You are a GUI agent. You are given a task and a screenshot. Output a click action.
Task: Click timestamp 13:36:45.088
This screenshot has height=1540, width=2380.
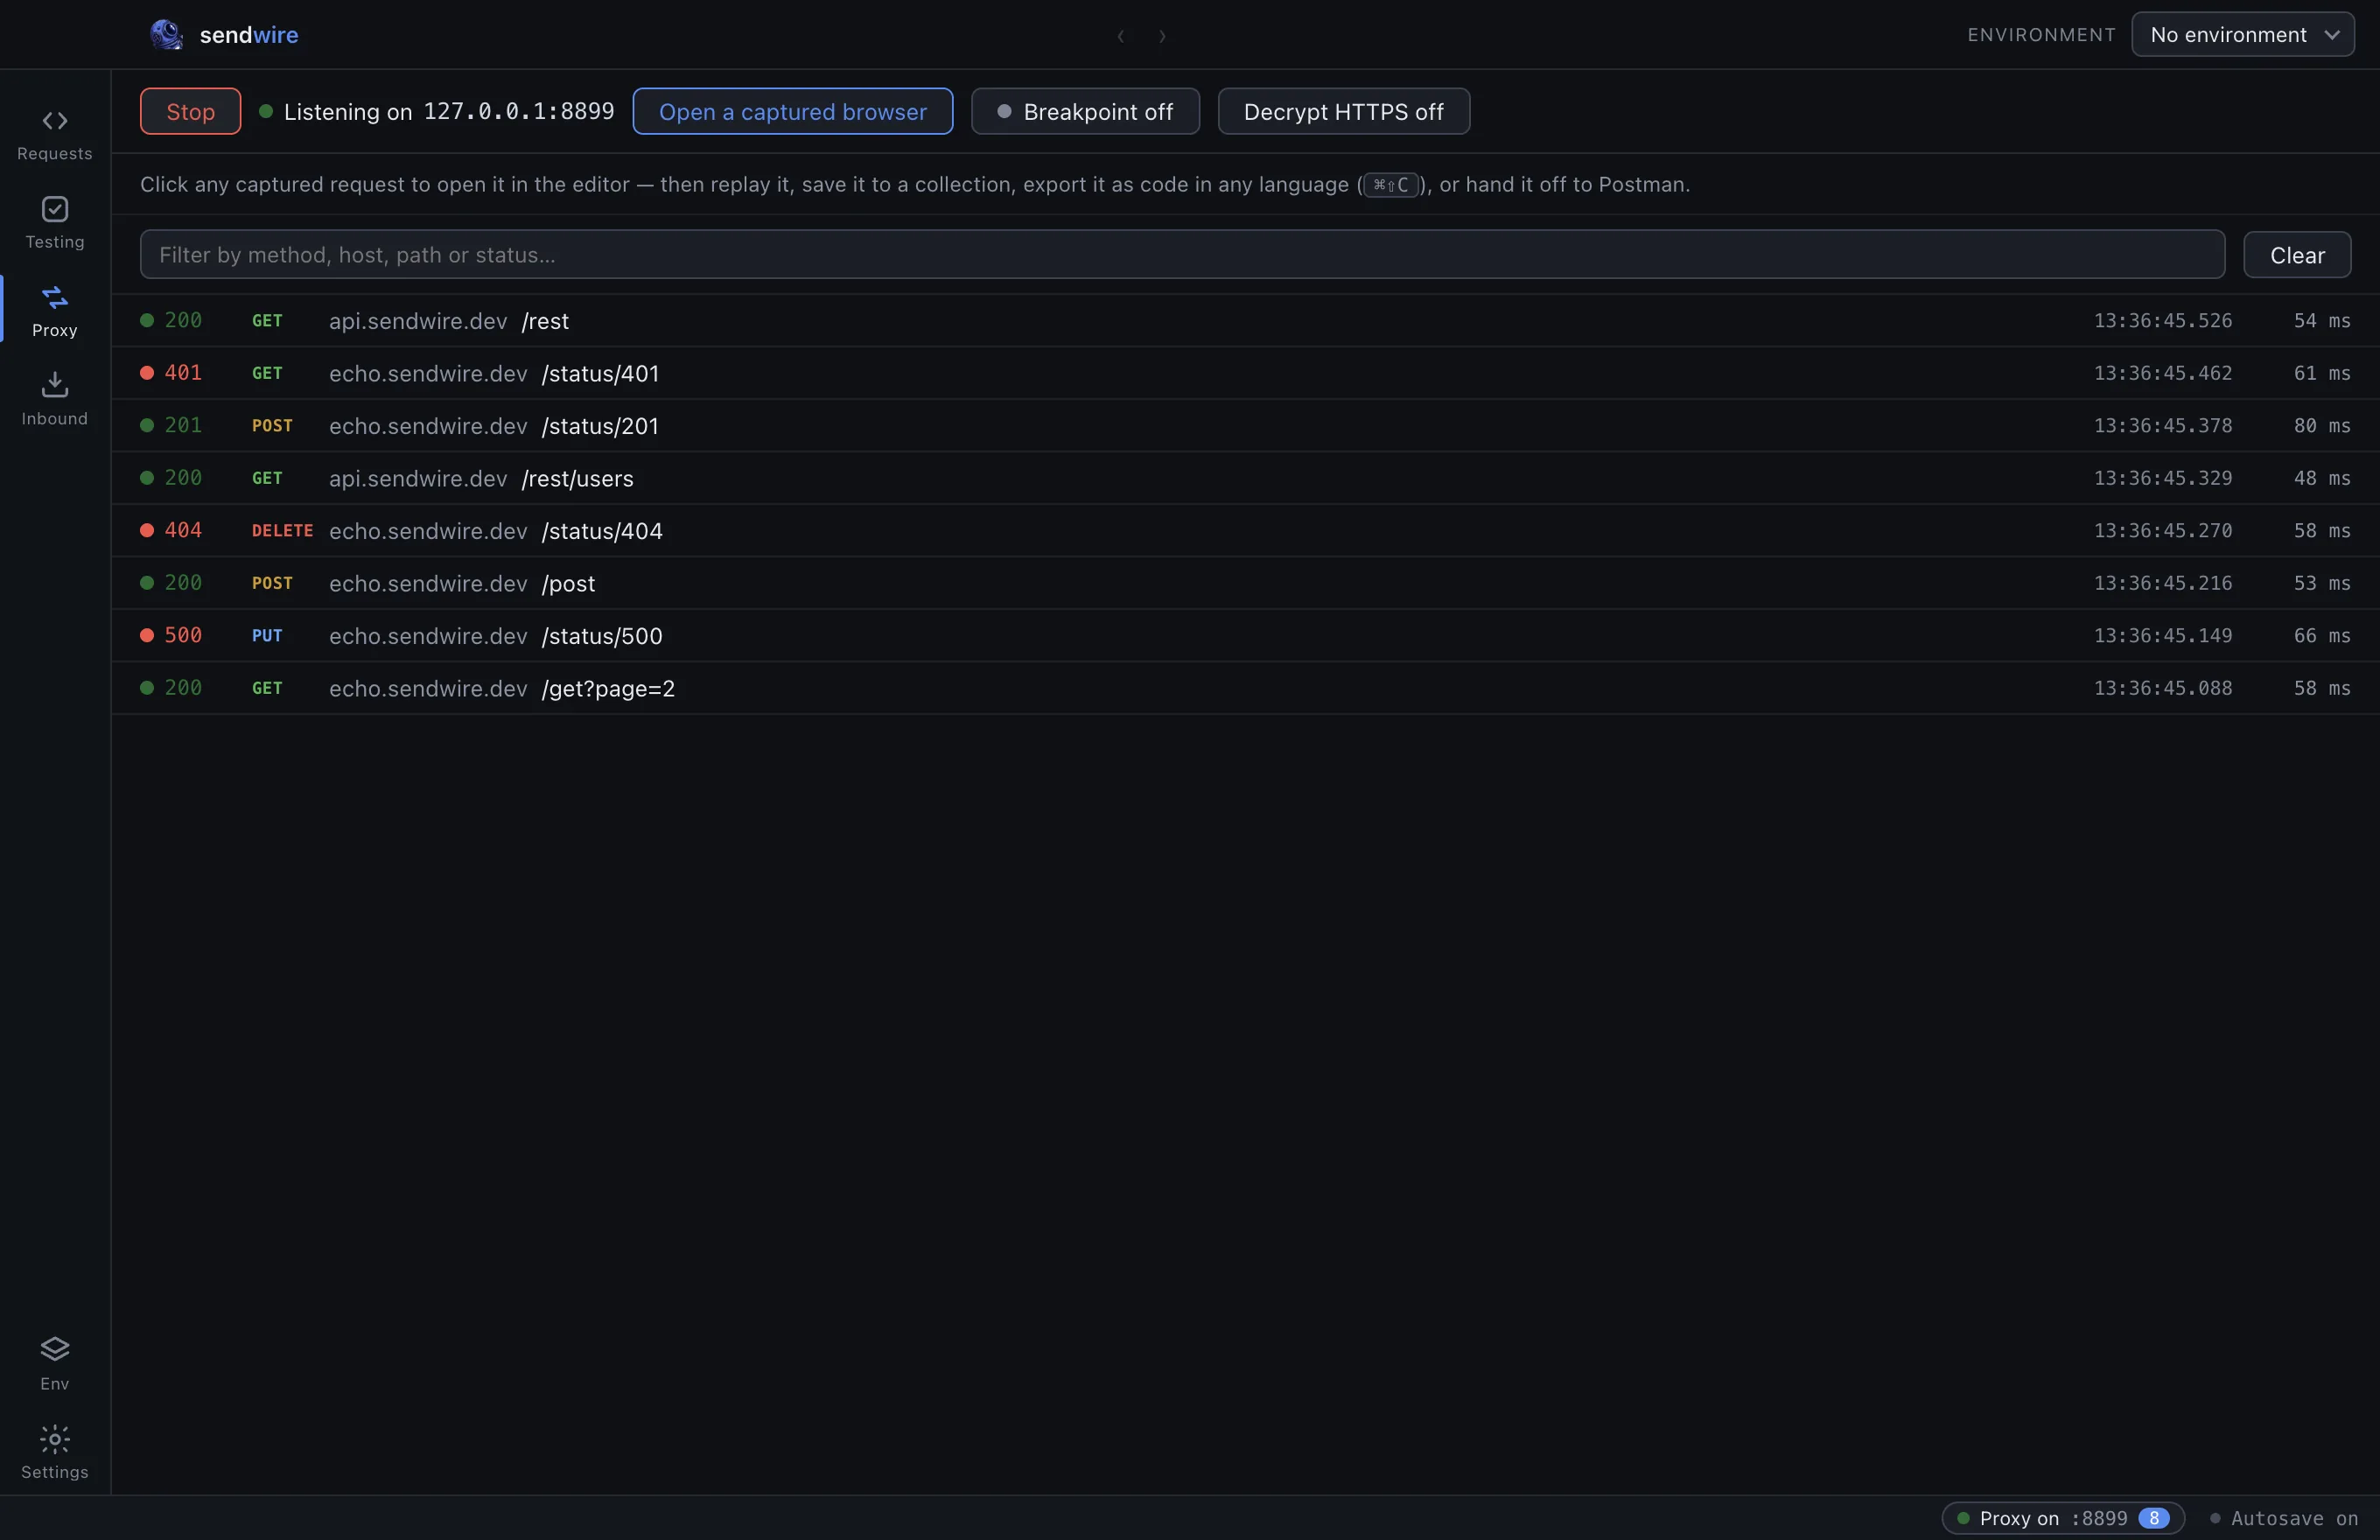click(2162, 688)
